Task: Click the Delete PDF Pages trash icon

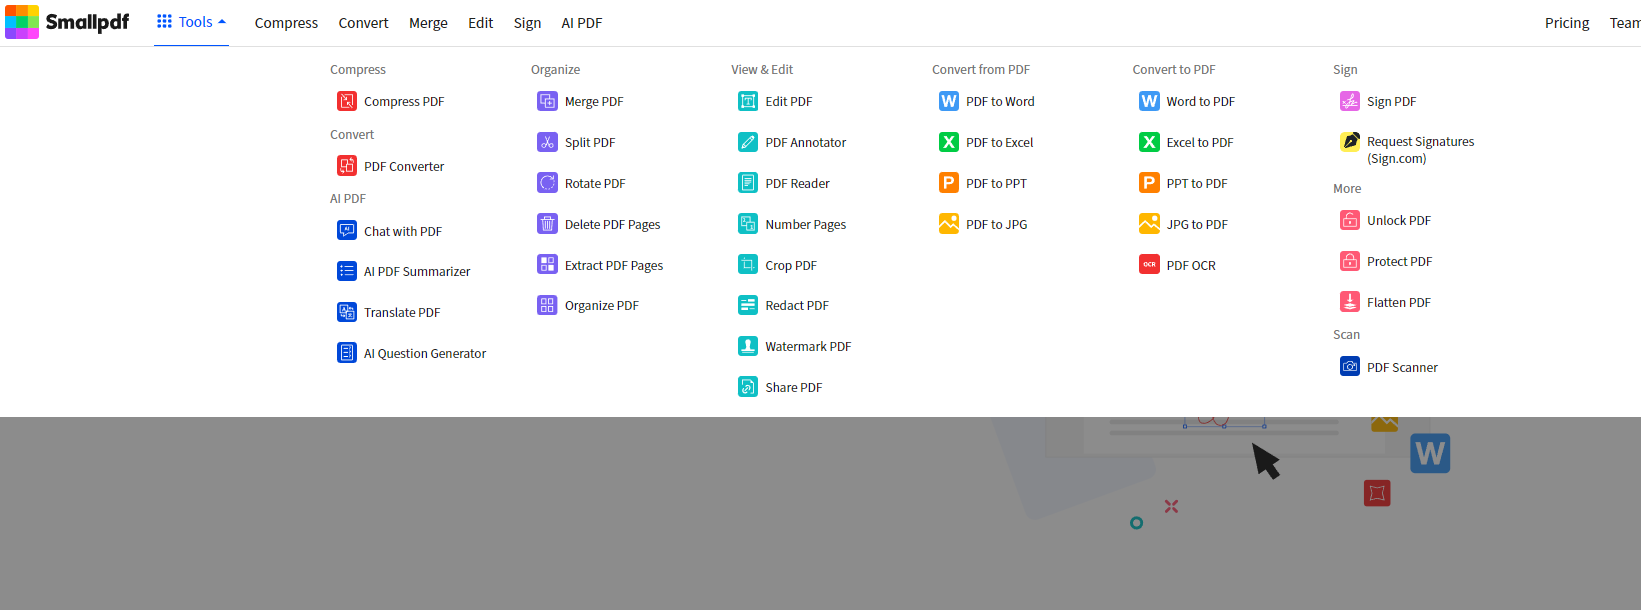Action: tap(547, 224)
